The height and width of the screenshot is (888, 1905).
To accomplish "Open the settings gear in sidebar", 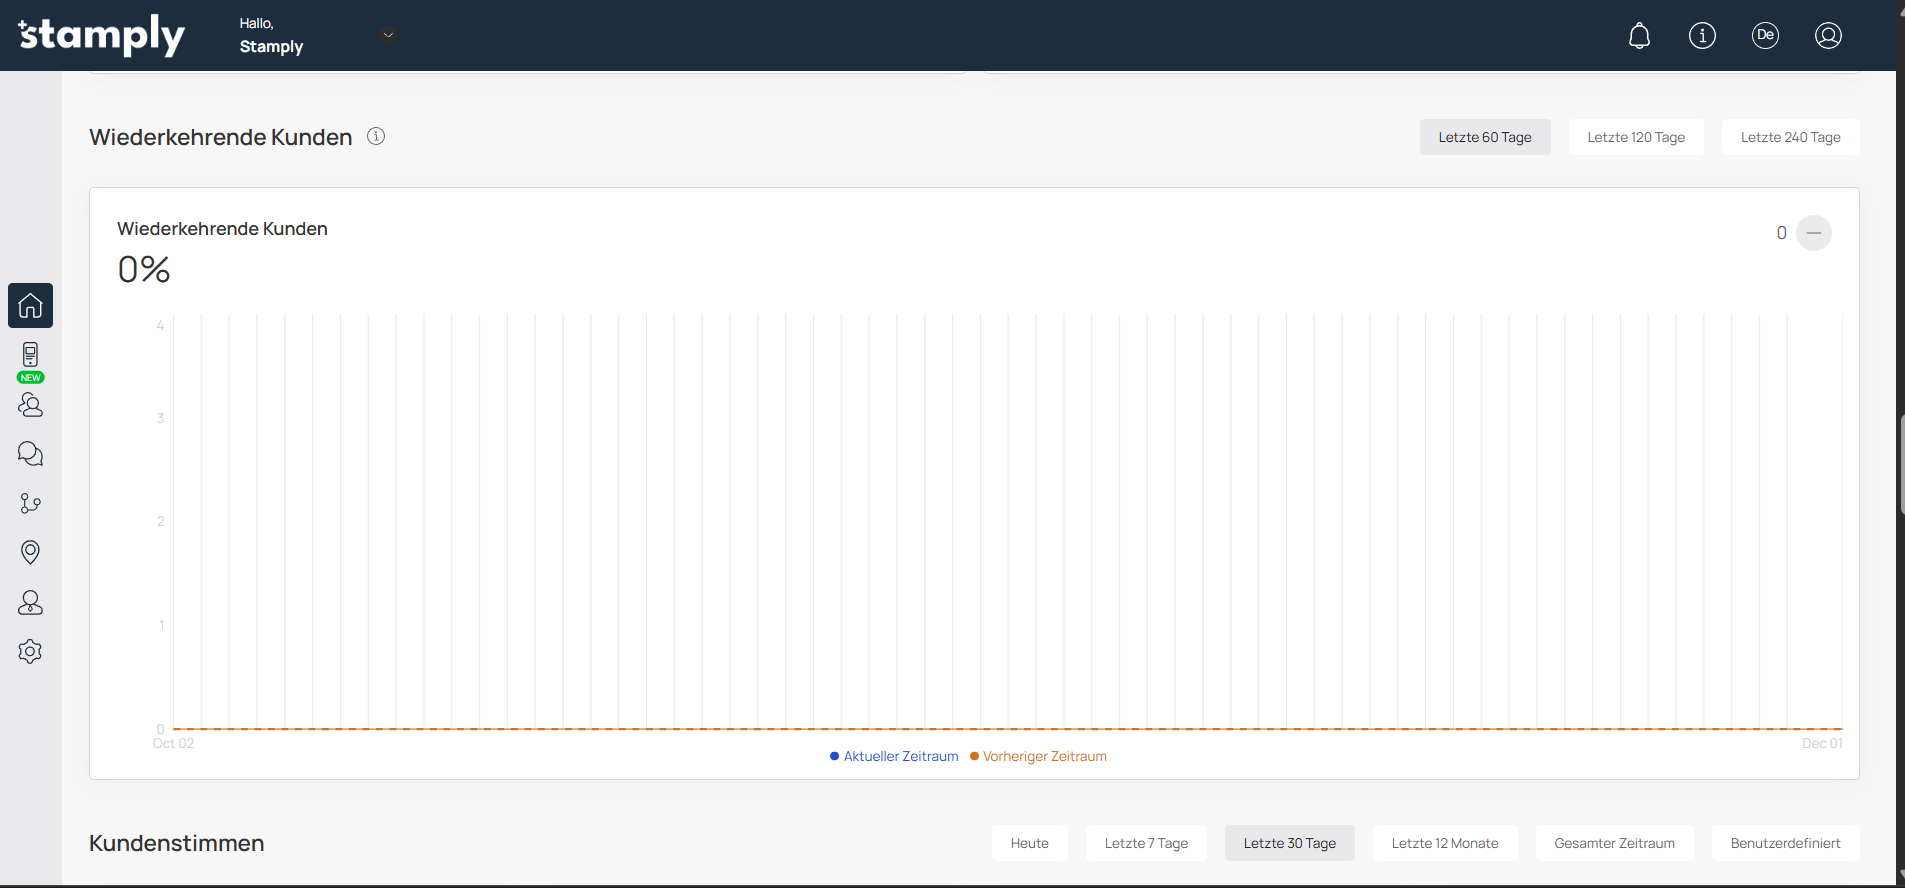I will 30,651.
